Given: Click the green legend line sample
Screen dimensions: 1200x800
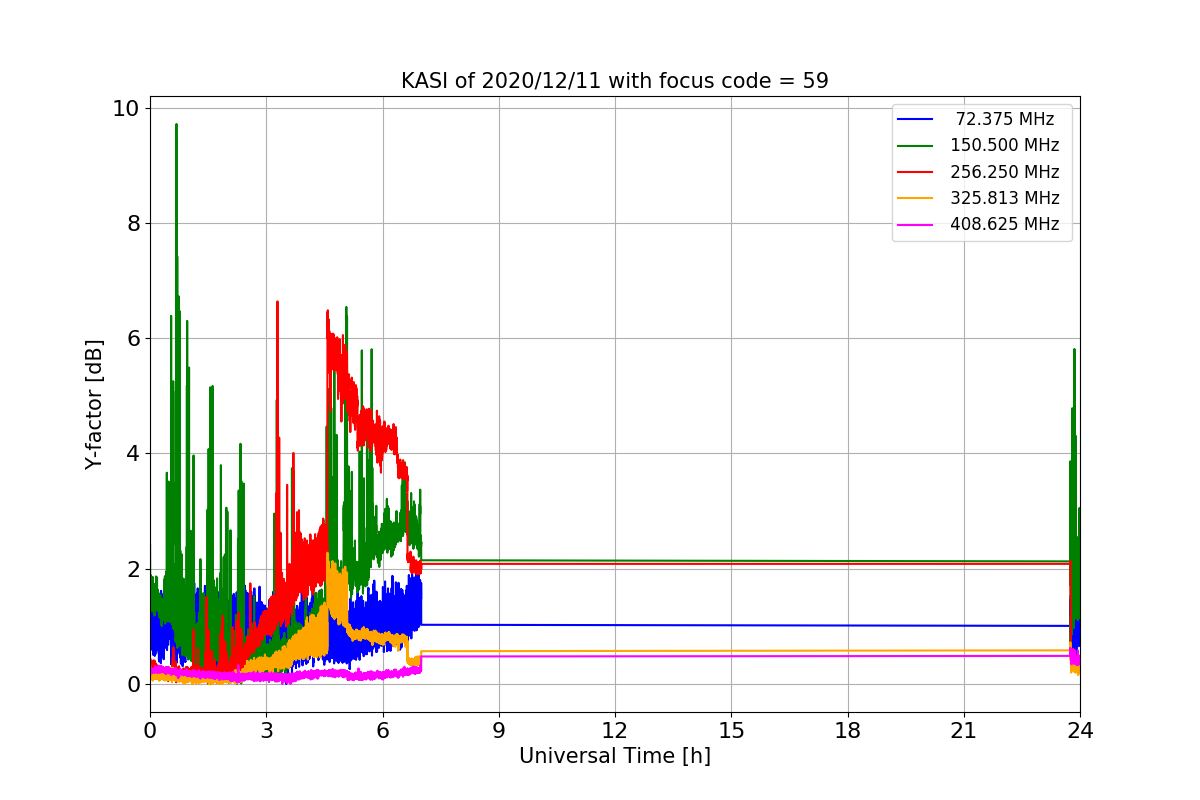Looking at the screenshot, I should coord(916,145).
